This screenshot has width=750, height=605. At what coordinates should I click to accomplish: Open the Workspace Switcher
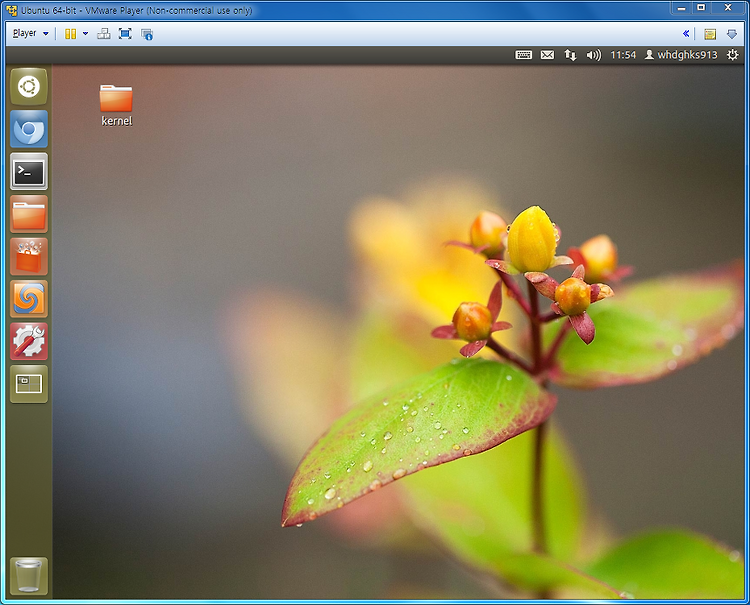coord(29,384)
